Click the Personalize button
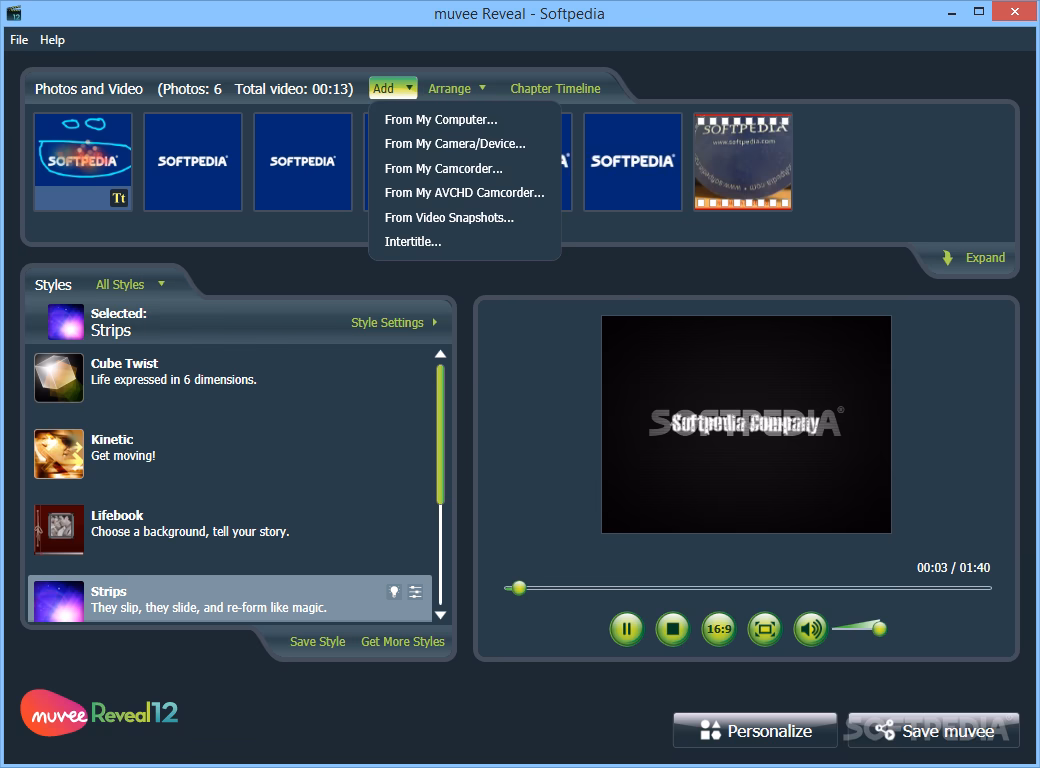Screen dimensions: 1040x768 (755, 730)
